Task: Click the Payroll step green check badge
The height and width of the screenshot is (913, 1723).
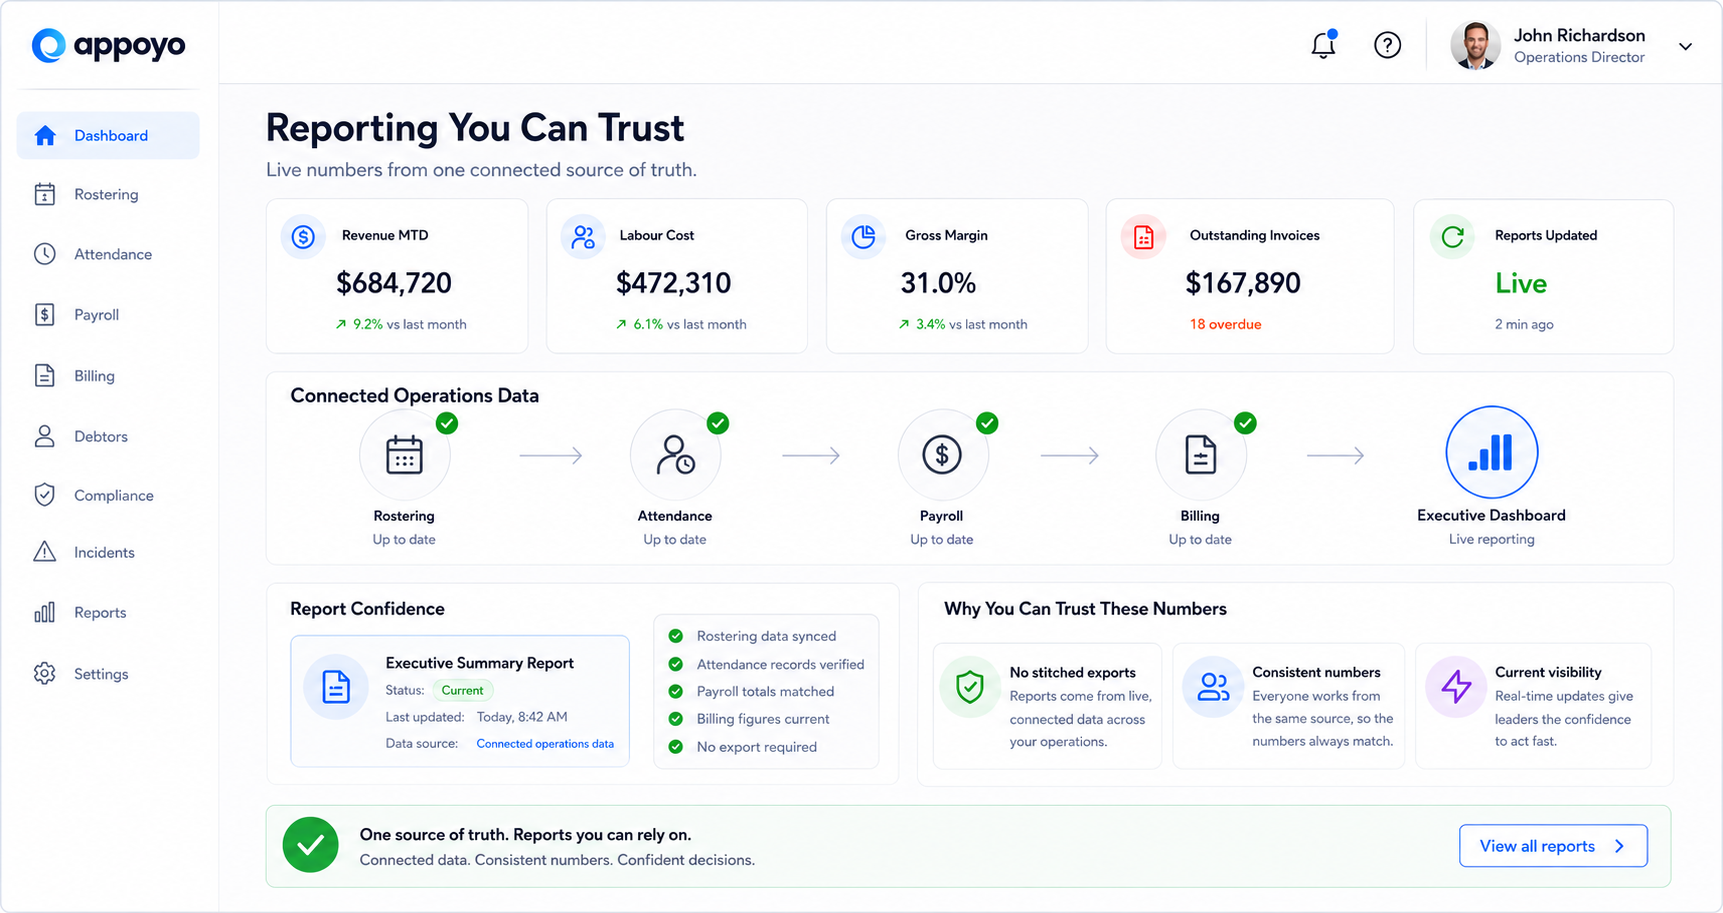Action: tap(987, 423)
